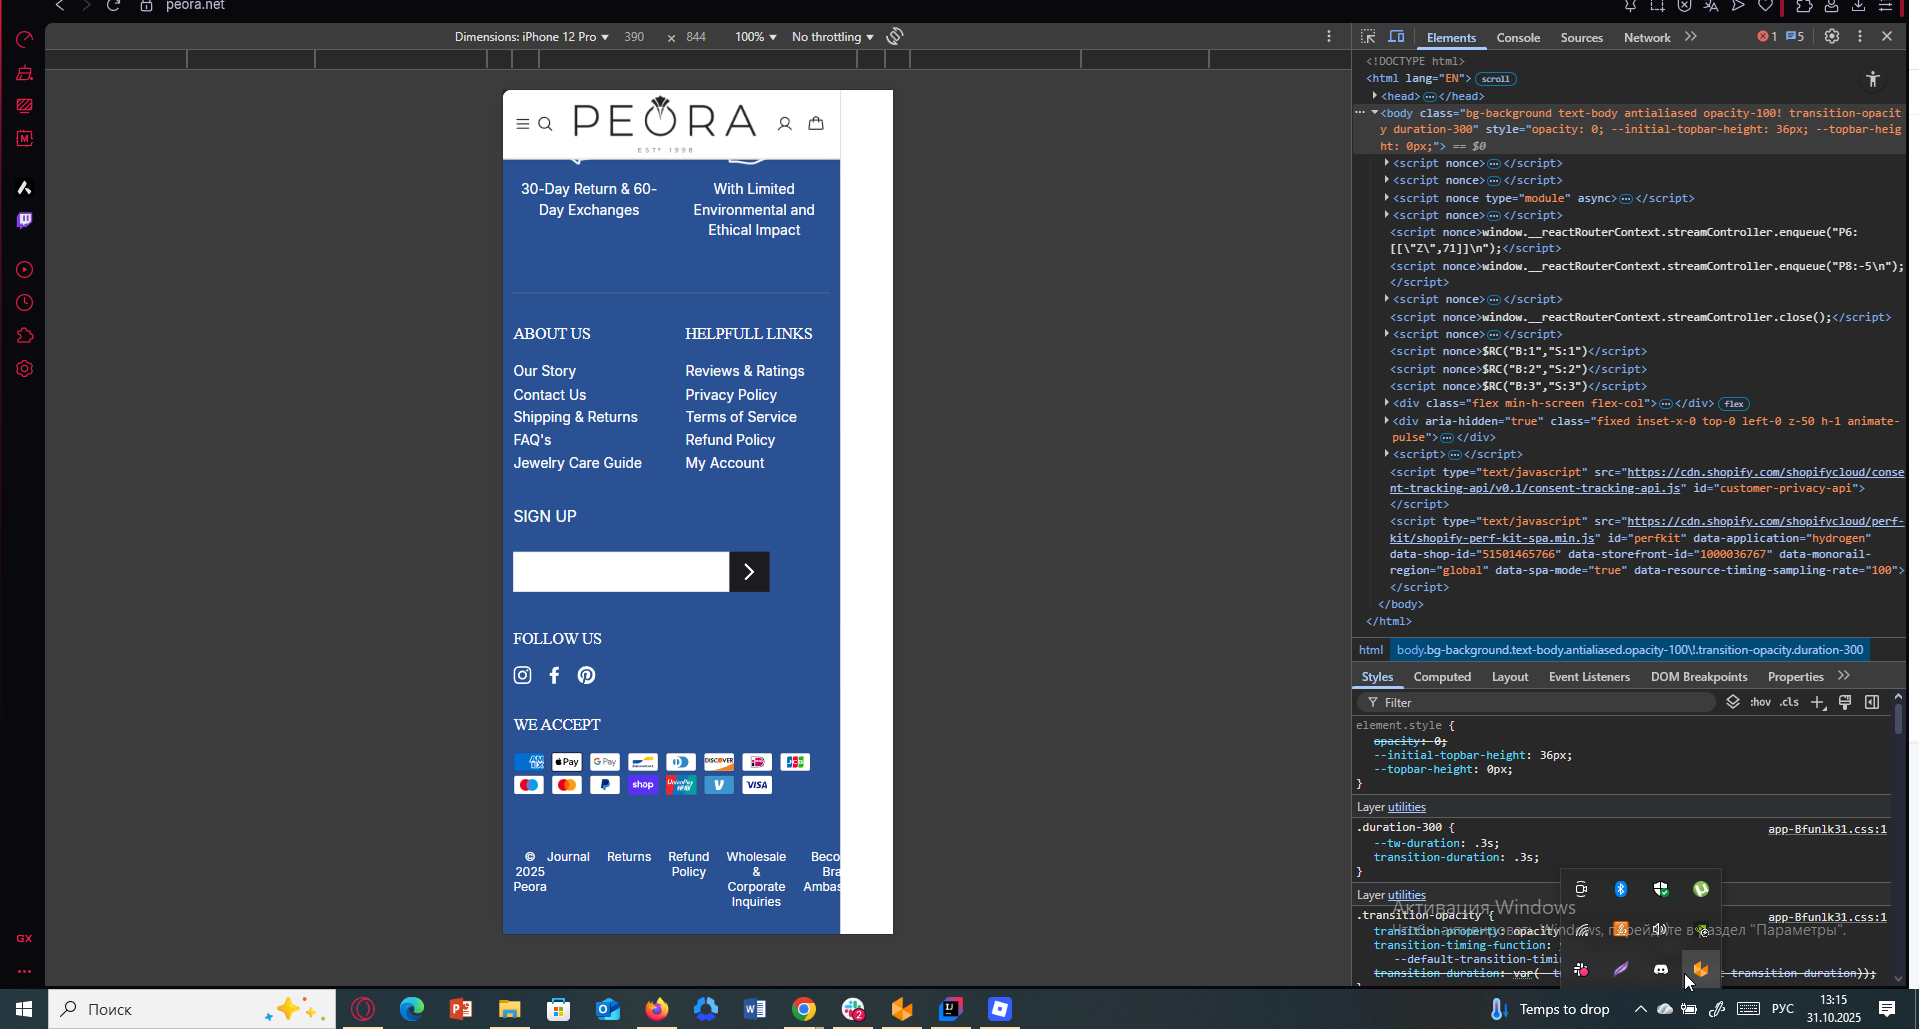Click the email sign up input field
The height and width of the screenshot is (1029, 1919).
[x=621, y=572]
